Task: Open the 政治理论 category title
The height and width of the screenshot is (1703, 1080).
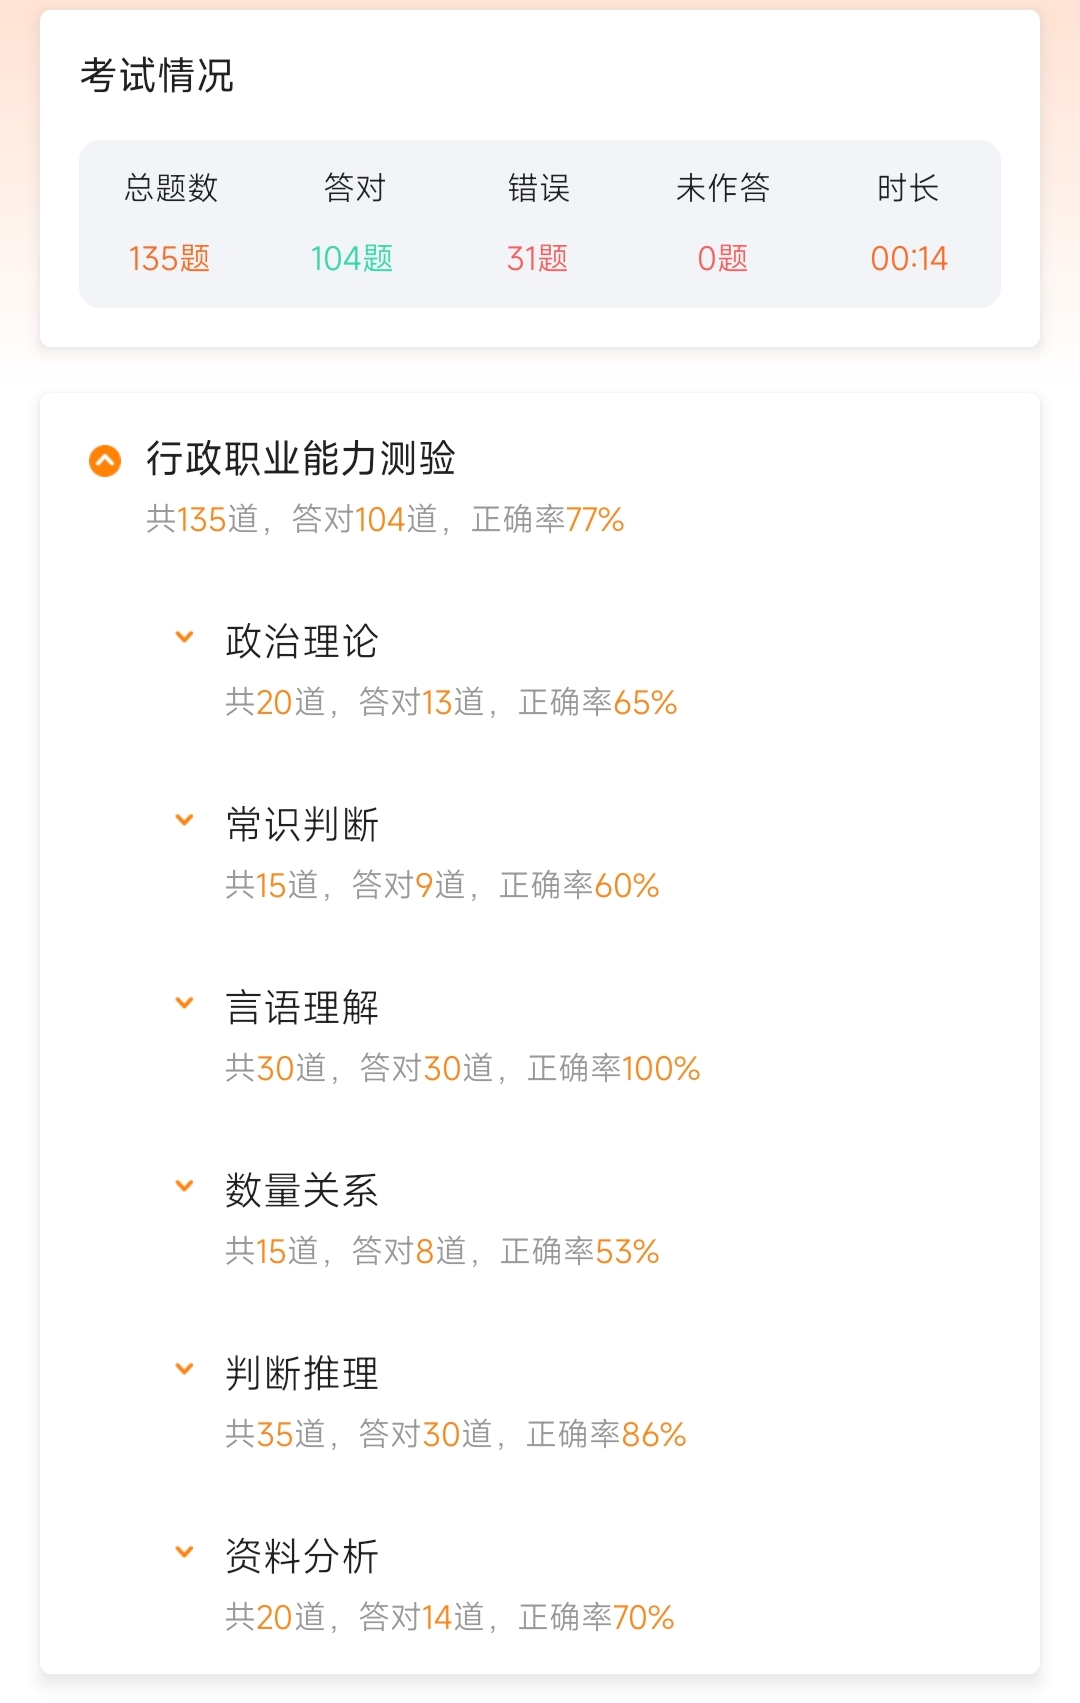Action: 302,642
